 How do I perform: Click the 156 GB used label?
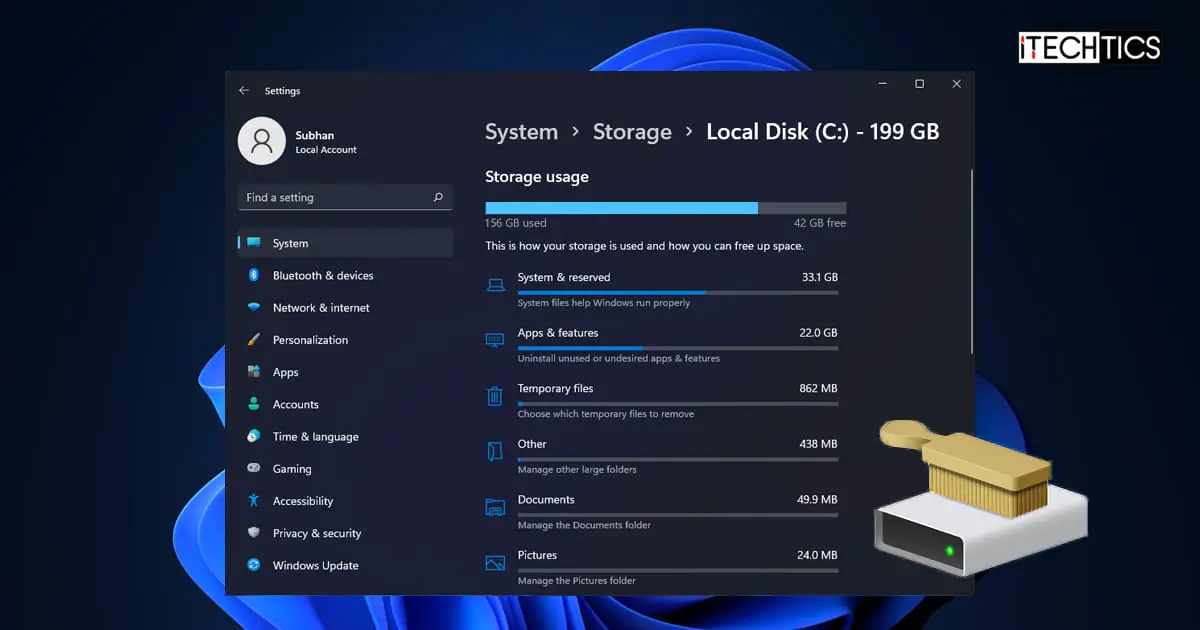click(516, 223)
